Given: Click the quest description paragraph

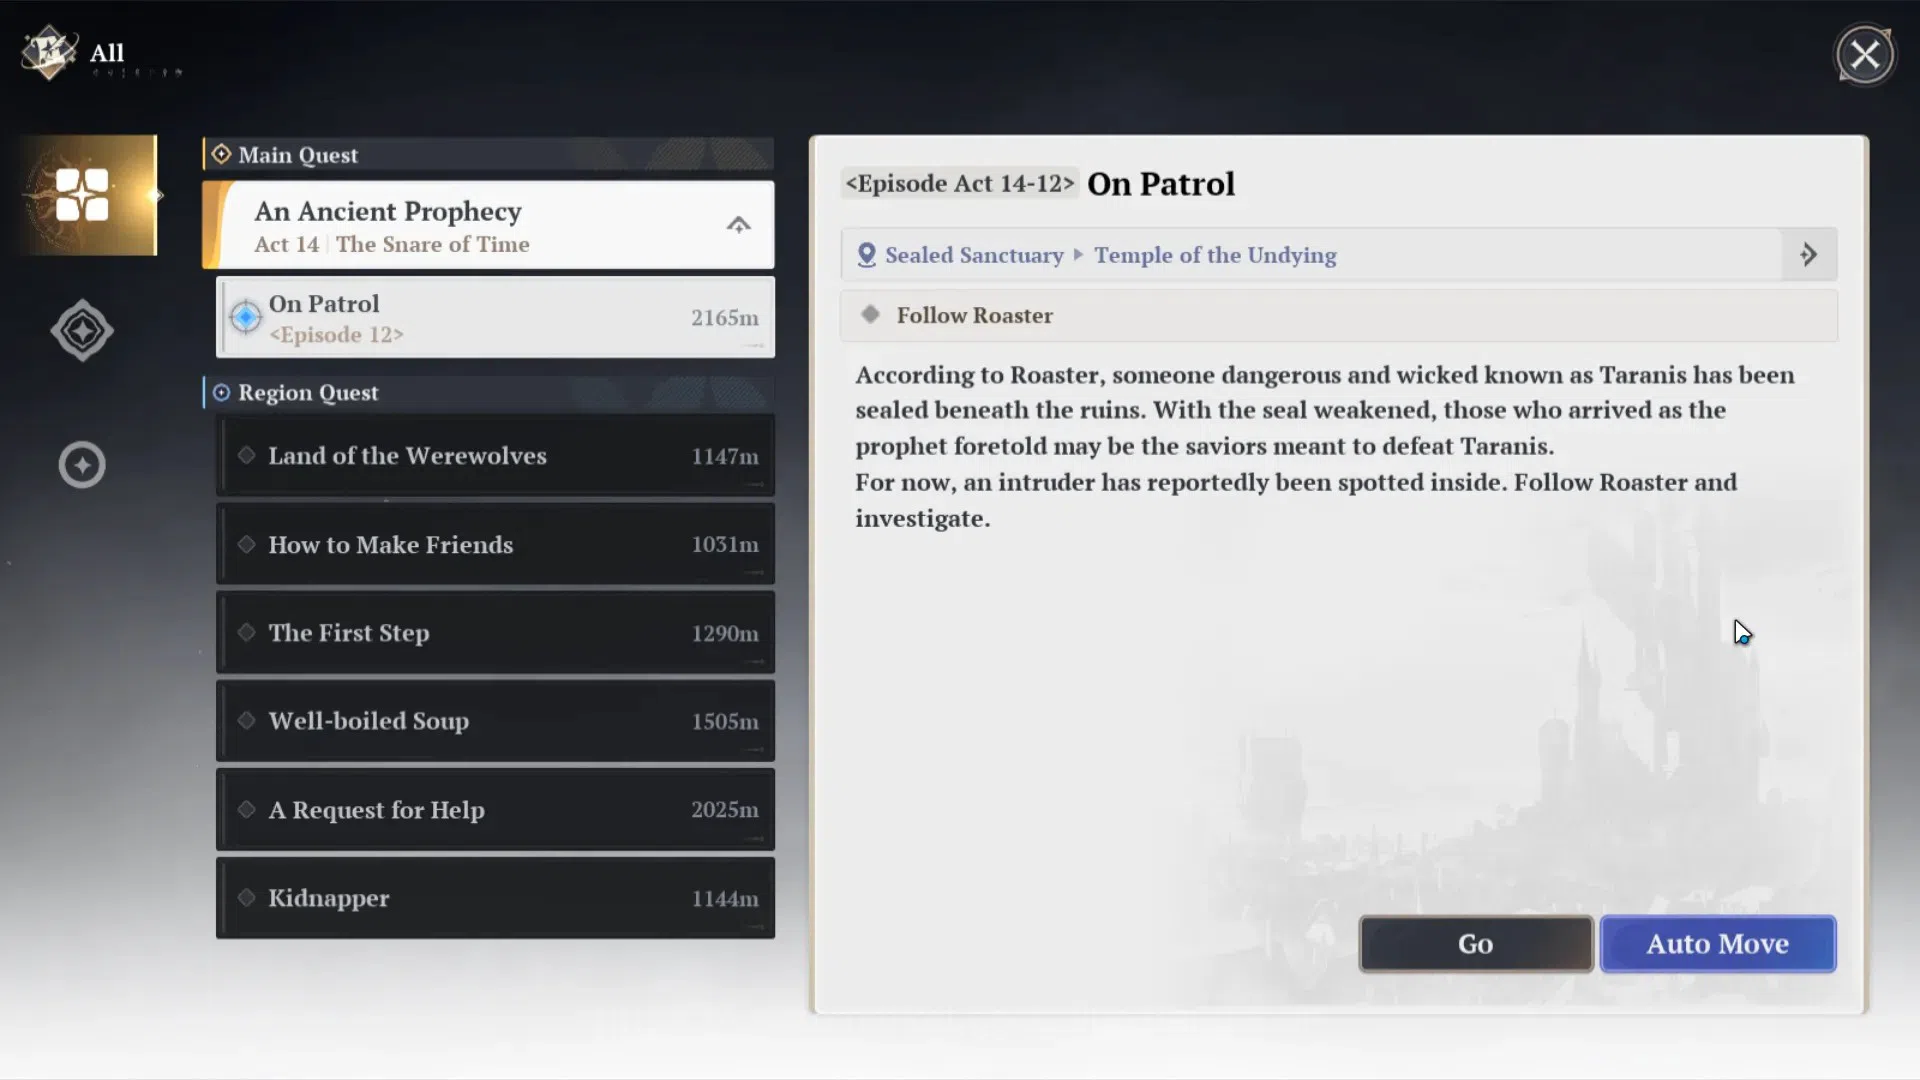Looking at the screenshot, I should (1325, 446).
